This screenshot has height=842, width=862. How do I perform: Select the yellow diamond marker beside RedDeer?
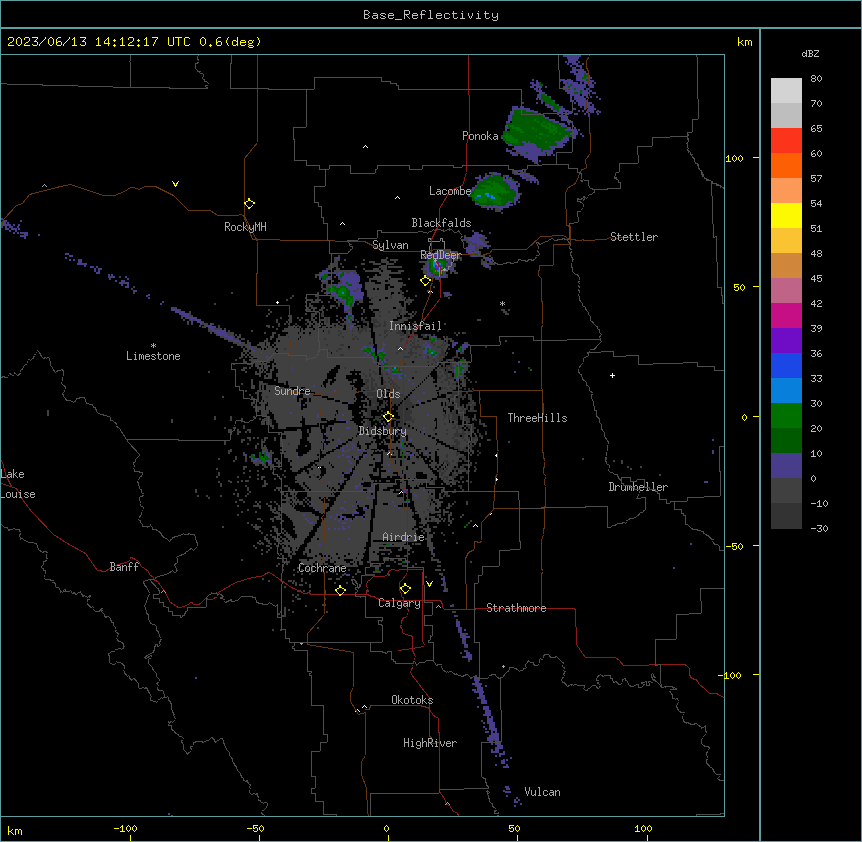(425, 281)
